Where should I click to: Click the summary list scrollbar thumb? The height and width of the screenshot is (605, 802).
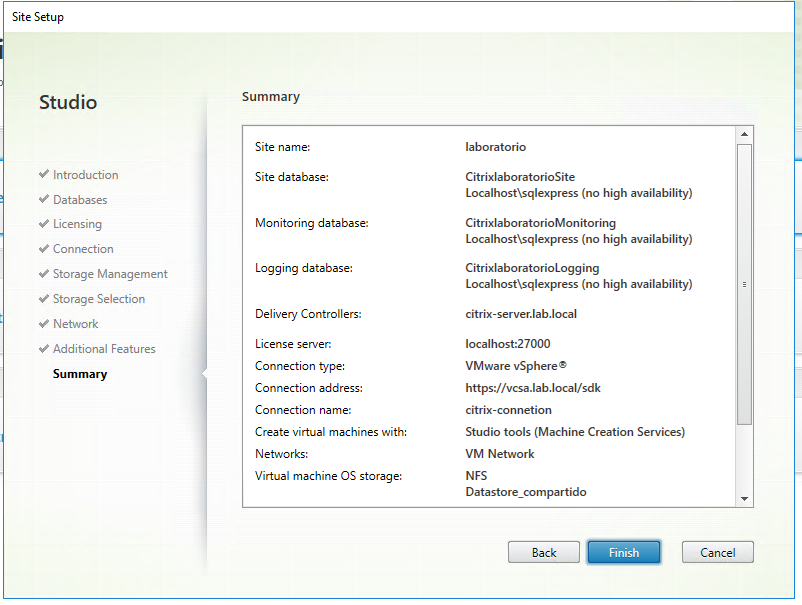coord(744,284)
